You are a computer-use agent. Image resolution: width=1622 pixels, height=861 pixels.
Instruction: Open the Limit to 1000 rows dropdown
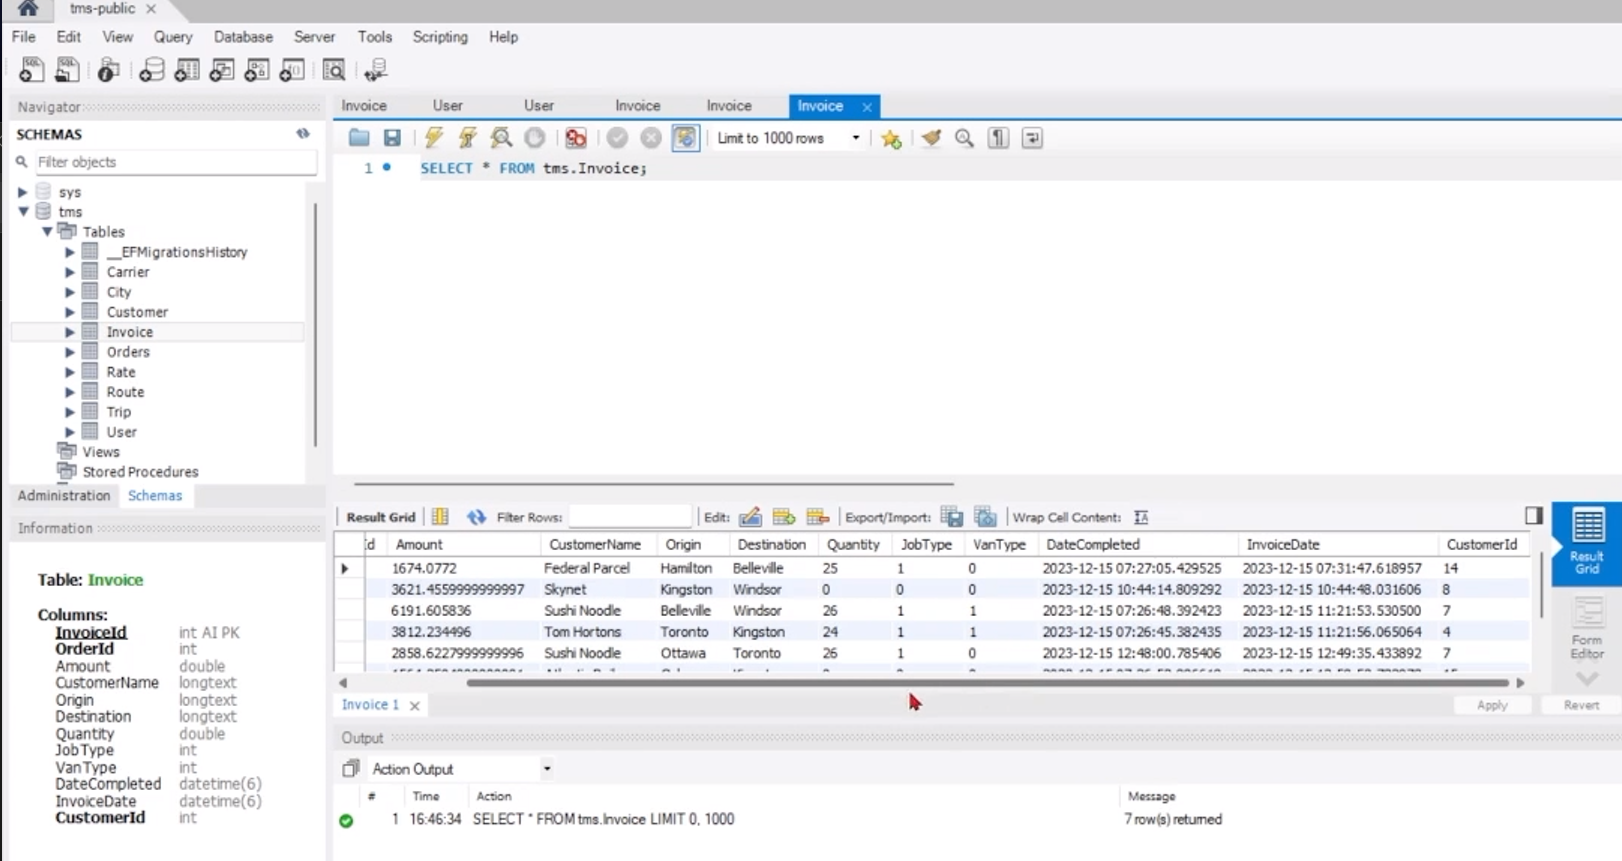tap(855, 138)
